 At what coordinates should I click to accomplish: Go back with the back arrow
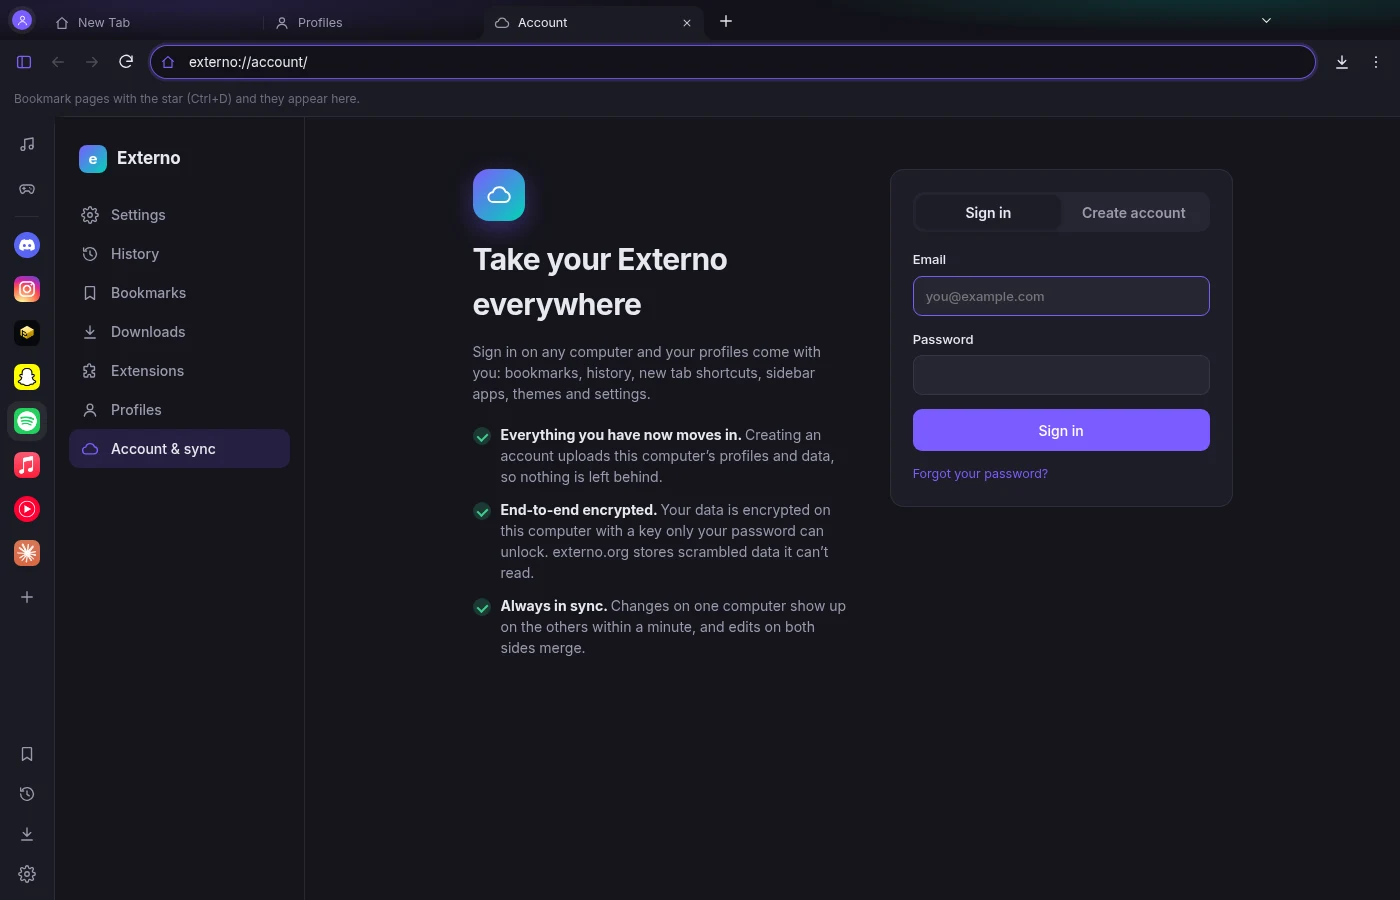pos(58,62)
